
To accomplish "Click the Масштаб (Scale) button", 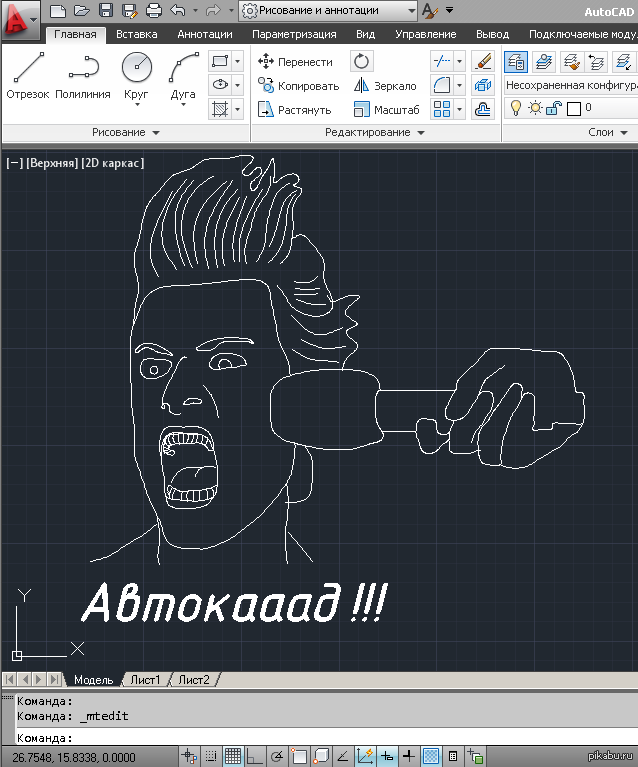I will pos(387,110).
